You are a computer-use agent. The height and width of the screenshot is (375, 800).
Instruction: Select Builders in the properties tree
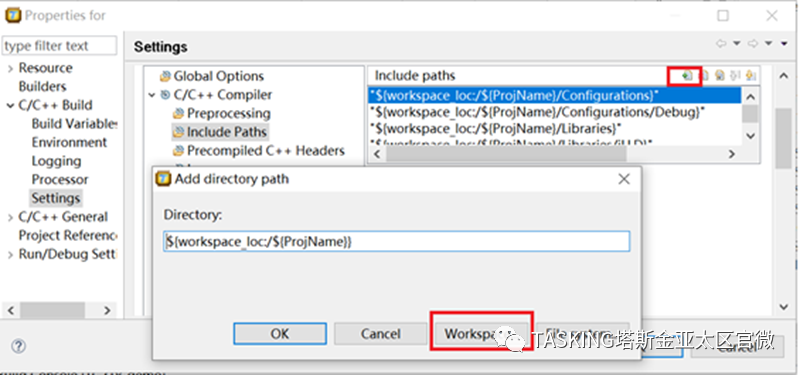42,86
